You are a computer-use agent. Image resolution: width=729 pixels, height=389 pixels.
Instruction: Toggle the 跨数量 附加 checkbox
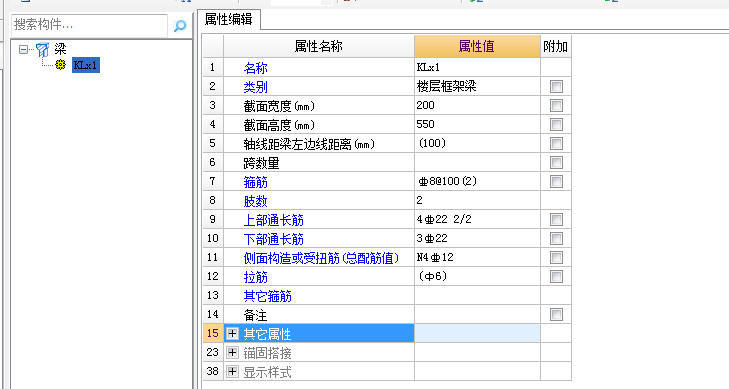click(x=556, y=163)
